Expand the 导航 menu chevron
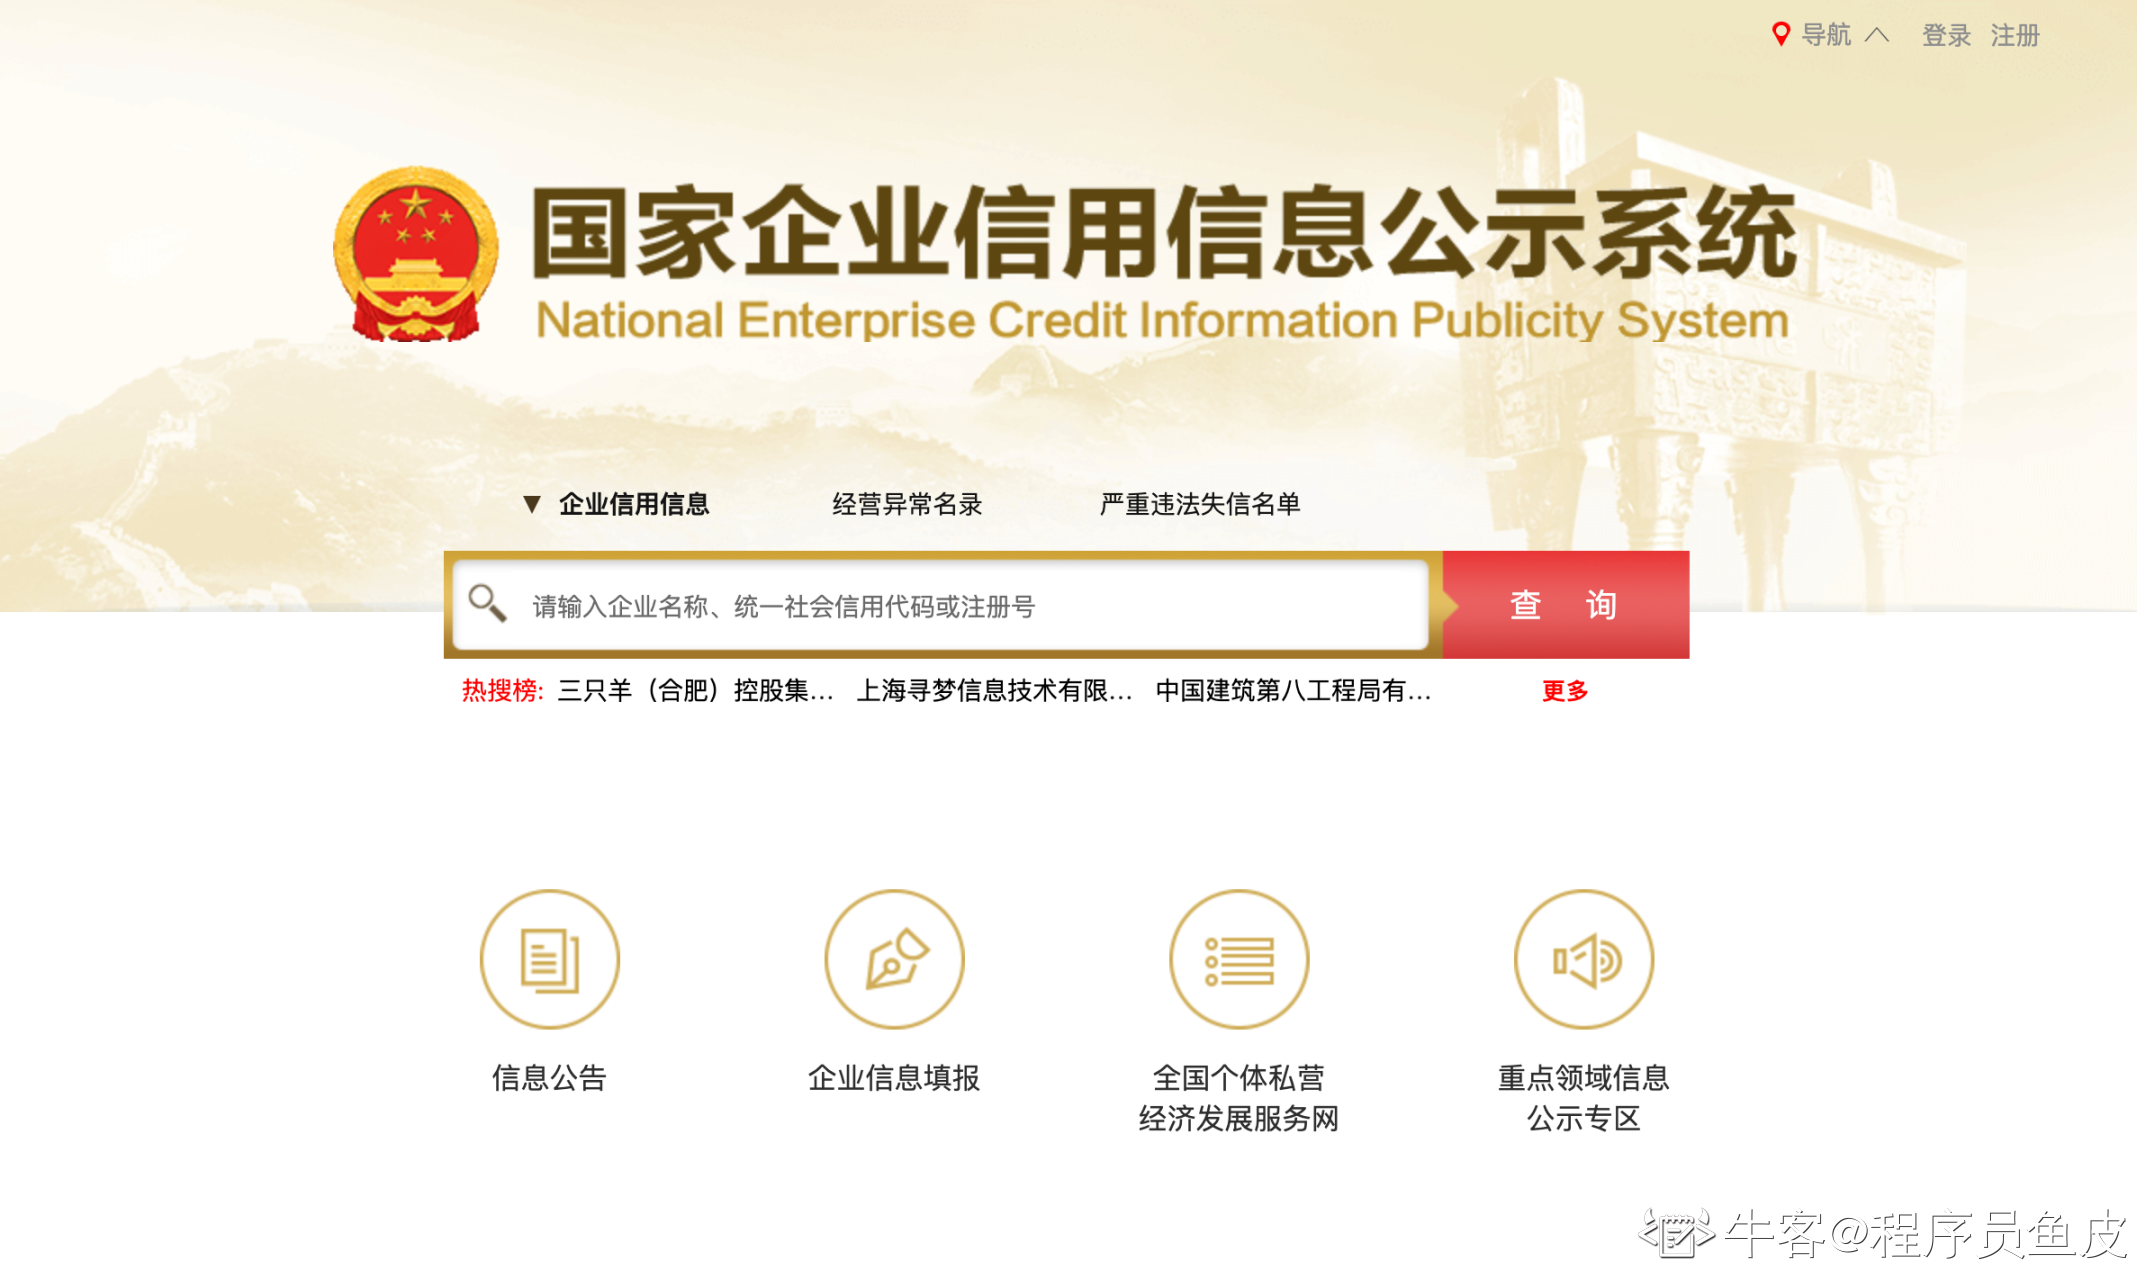Screen dimensions: 2137x1269 [x=1877, y=35]
